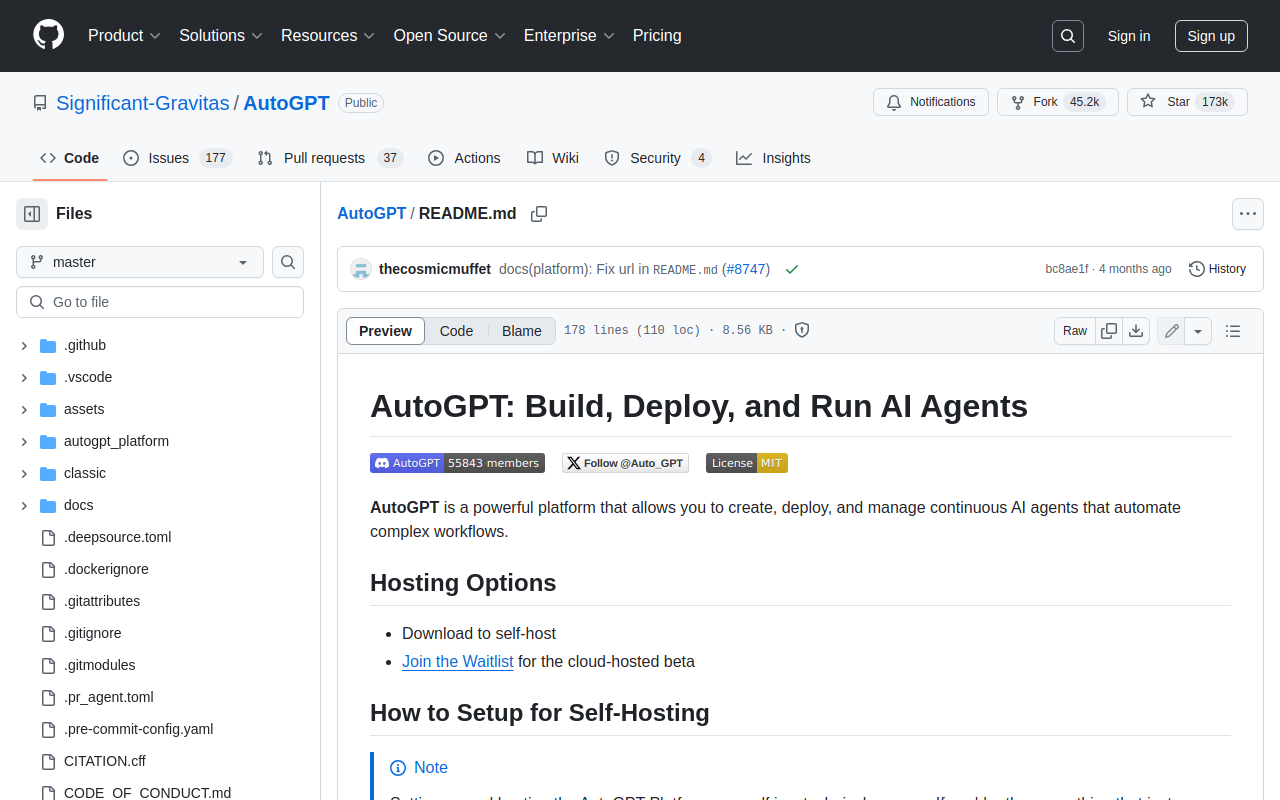Open .gitignore file in tree
The image size is (1280, 800).
pyautogui.click(x=92, y=633)
